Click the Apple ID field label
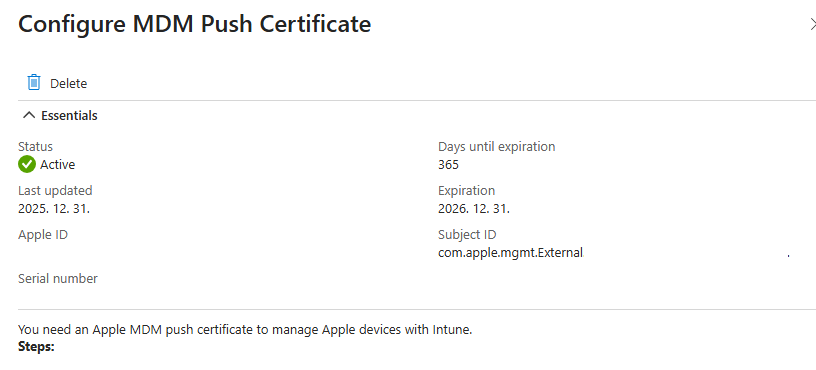This screenshot has height=370, width=816. [43, 235]
